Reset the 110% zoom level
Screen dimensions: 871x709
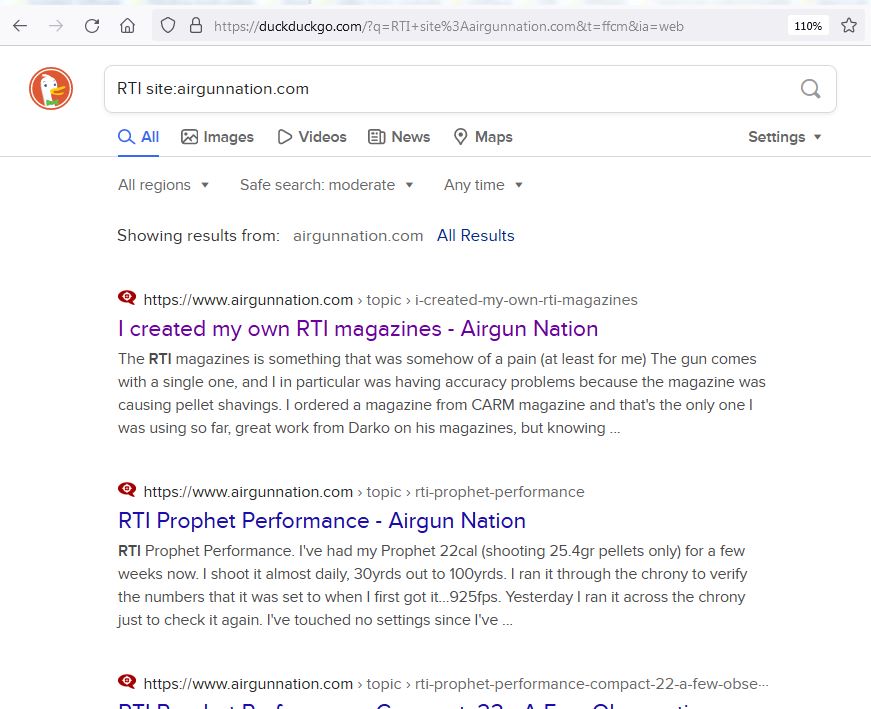tap(808, 26)
